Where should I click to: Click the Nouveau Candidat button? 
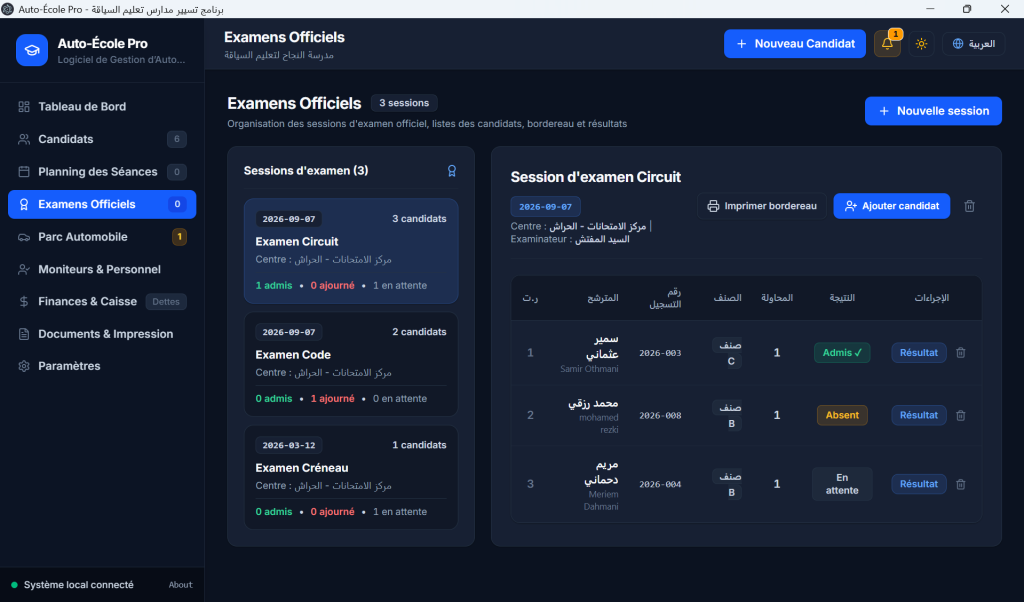[795, 44]
